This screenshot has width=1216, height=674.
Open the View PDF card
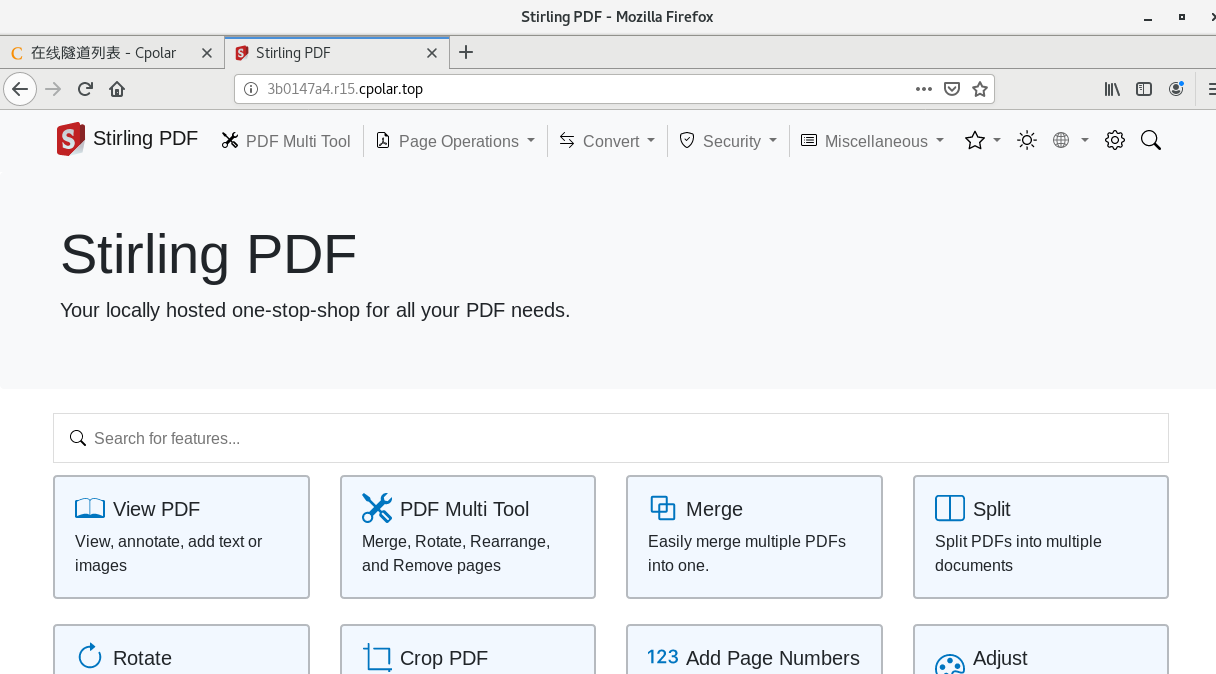click(x=181, y=537)
